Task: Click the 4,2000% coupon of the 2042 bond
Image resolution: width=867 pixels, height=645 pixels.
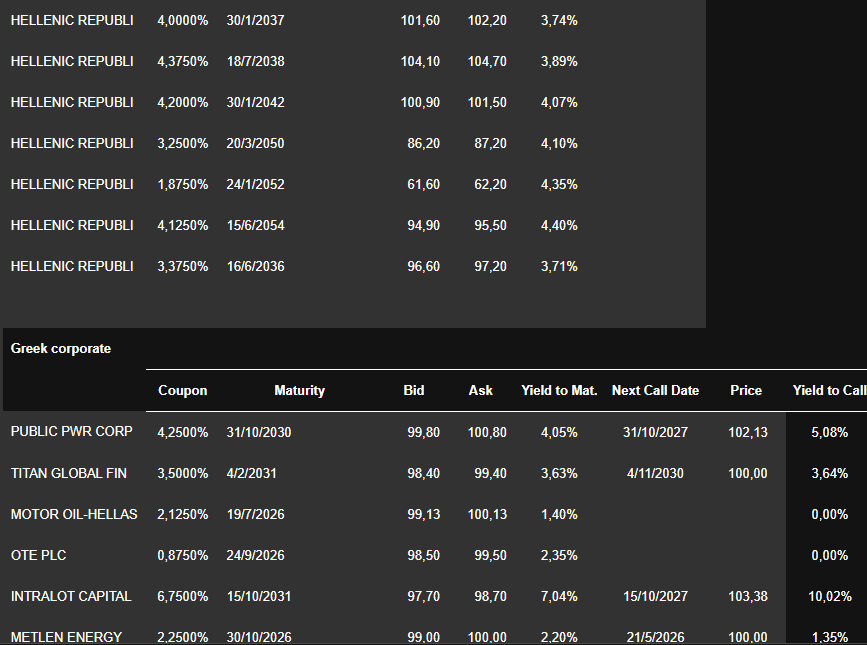Action: (x=182, y=103)
